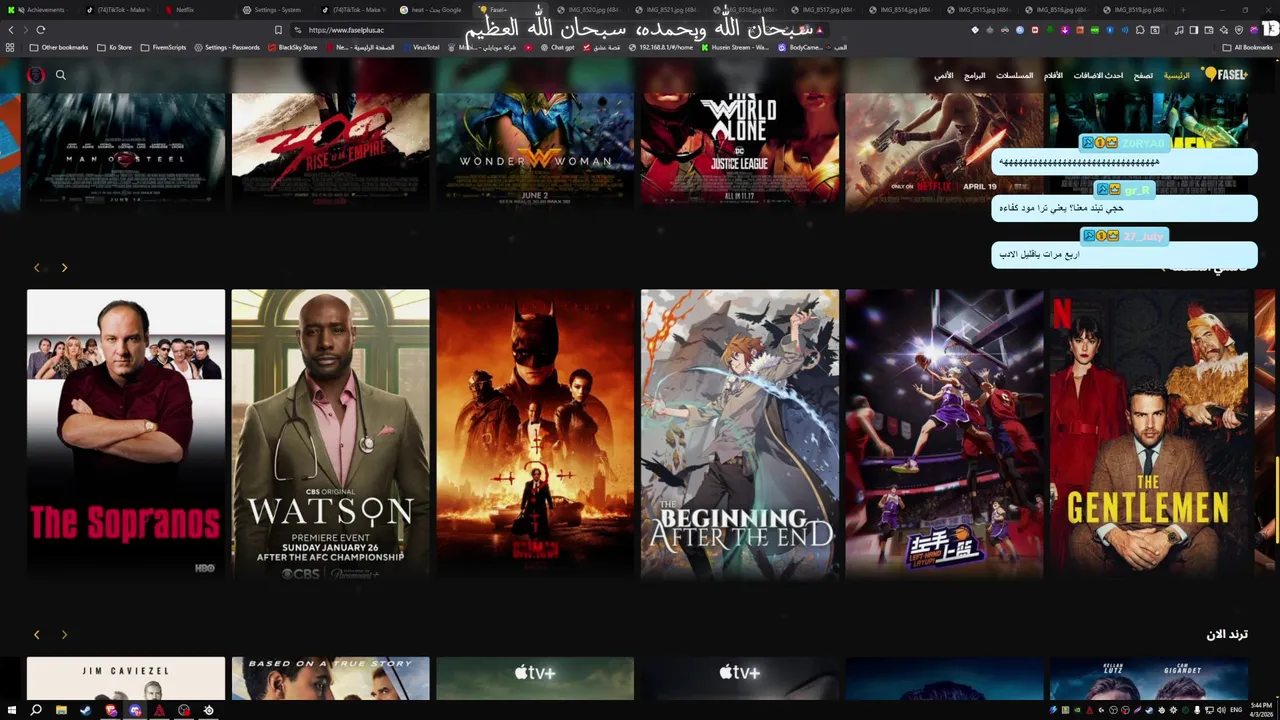The width and height of the screenshot is (1280, 720).
Task: Reload the page with refresh icon
Action: 41,30
